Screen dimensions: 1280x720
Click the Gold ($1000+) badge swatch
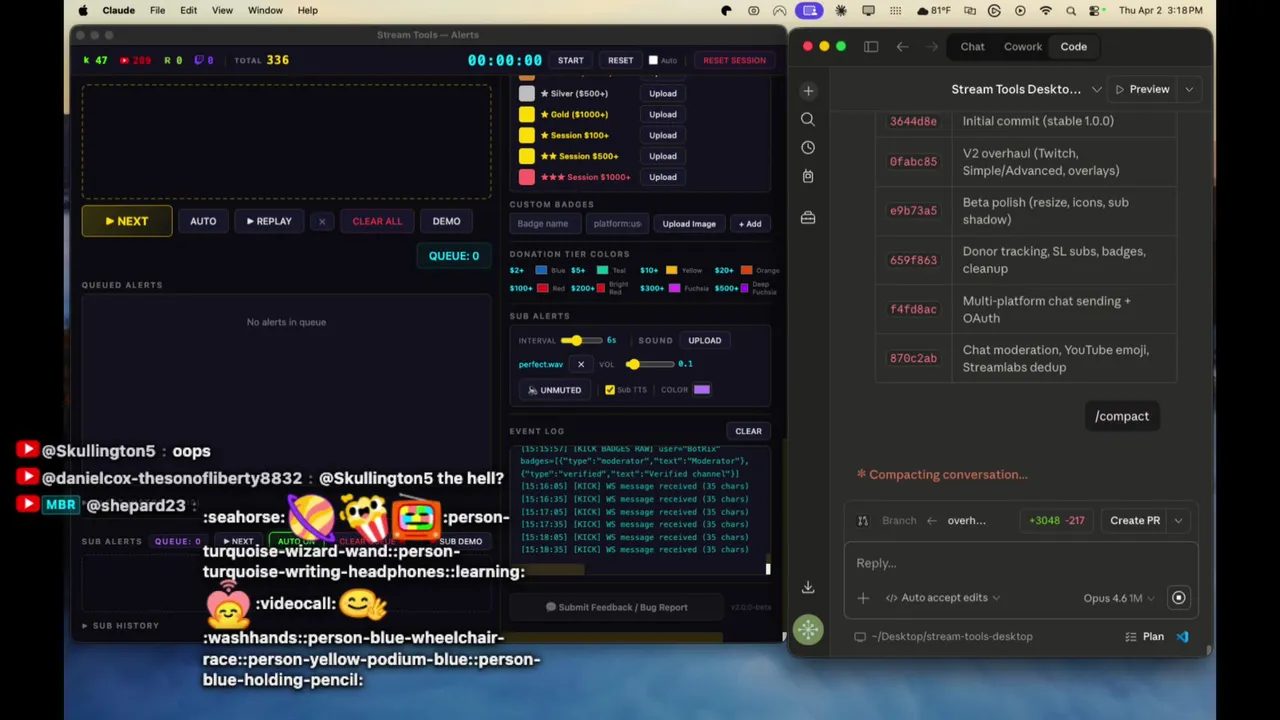pyautogui.click(x=527, y=115)
